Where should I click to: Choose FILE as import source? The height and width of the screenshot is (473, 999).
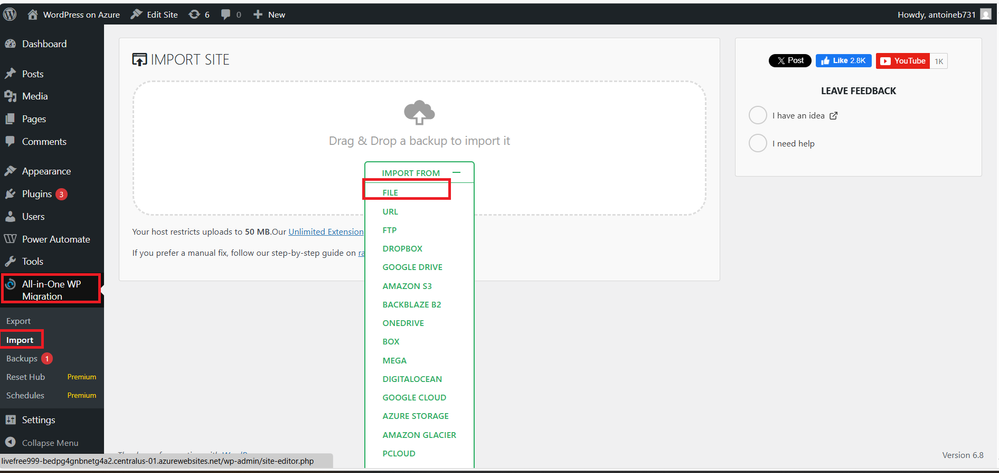click(x=391, y=192)
